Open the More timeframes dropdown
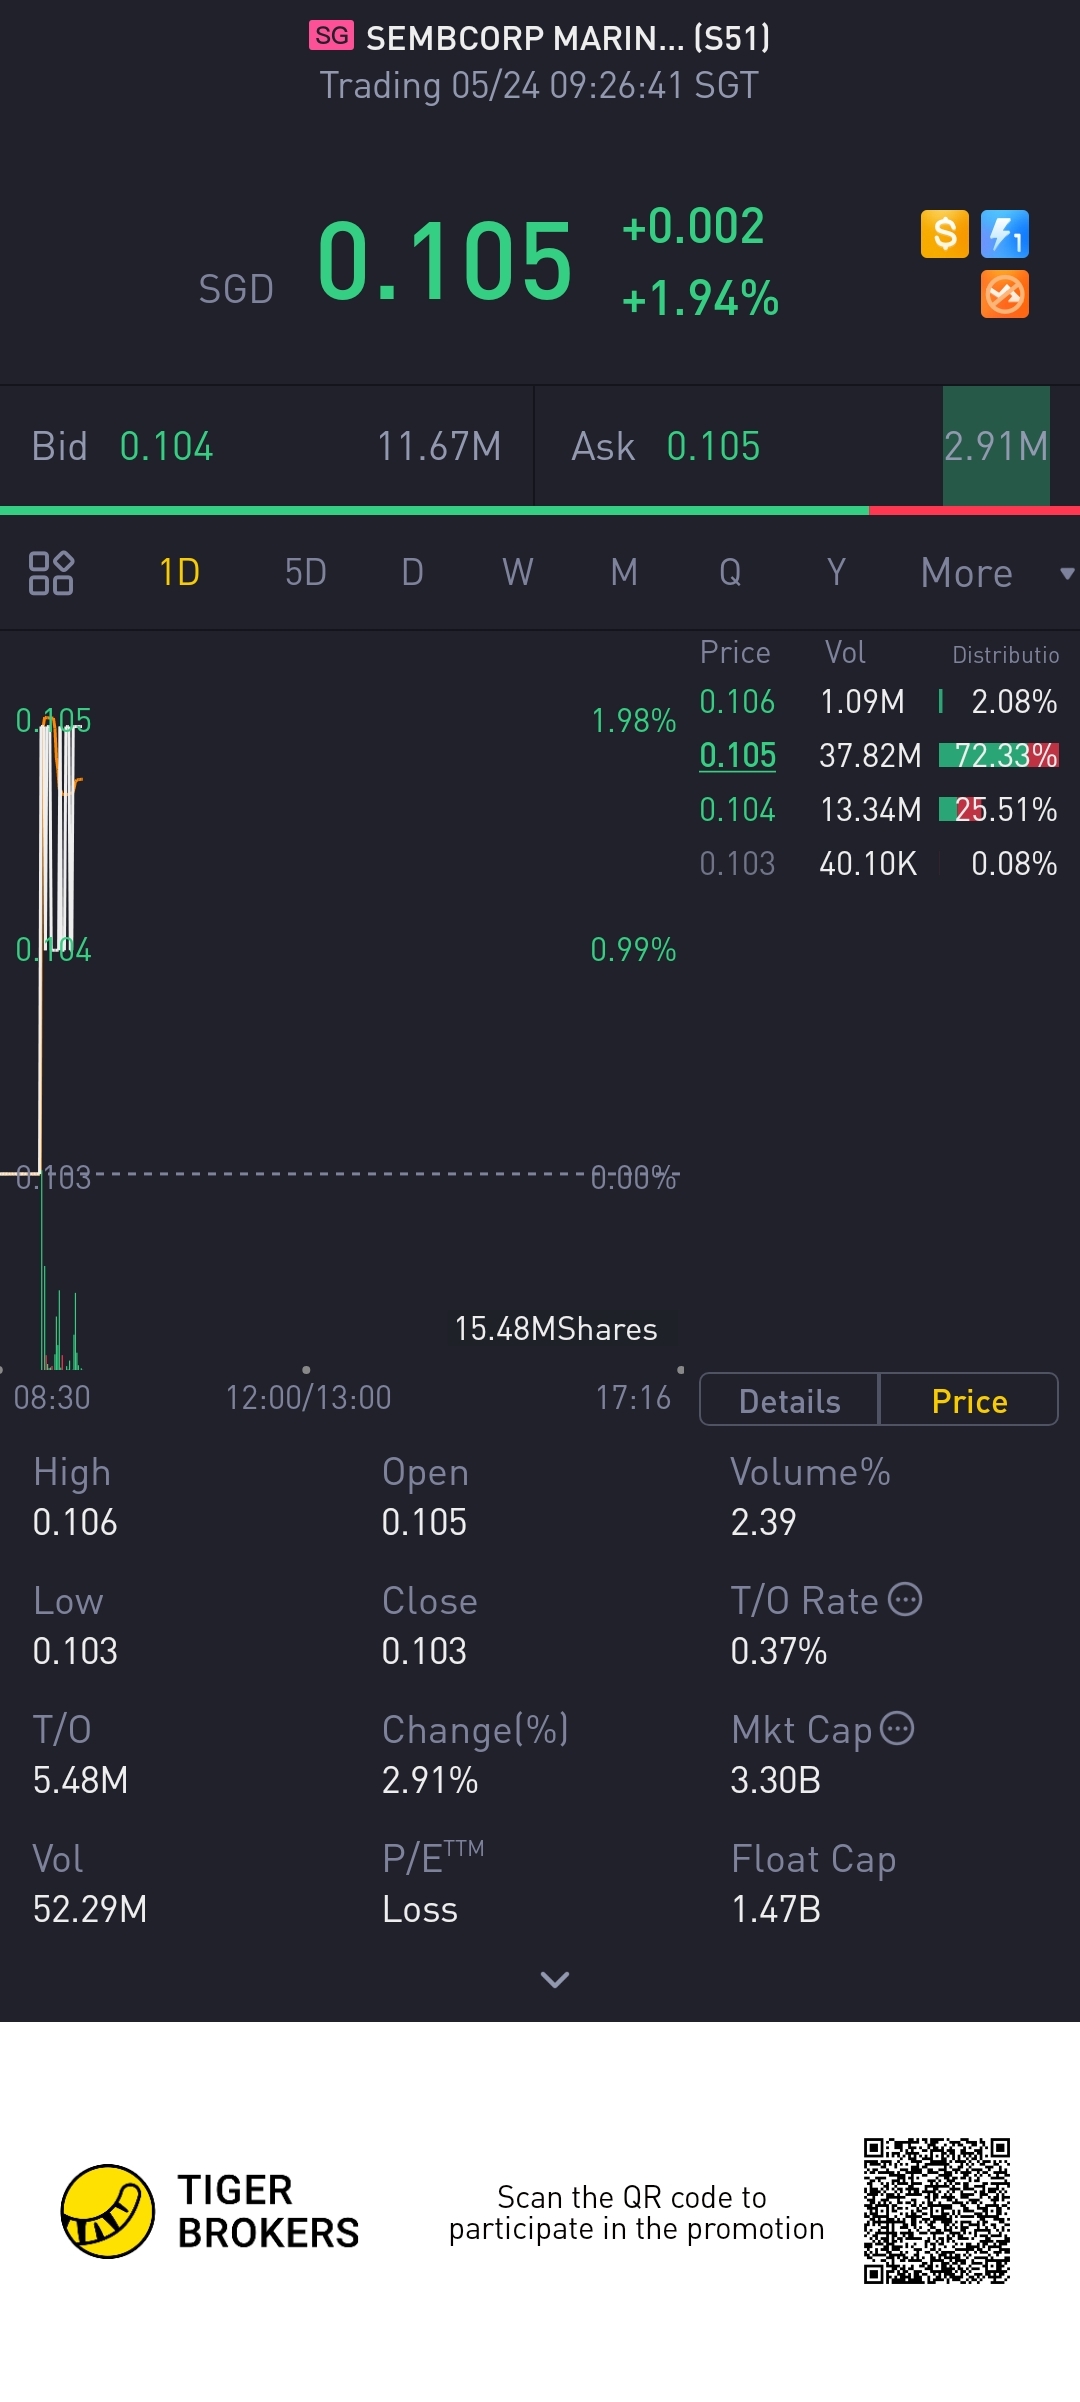The height and width of the screenshot is (2402, 1080). 997,573
